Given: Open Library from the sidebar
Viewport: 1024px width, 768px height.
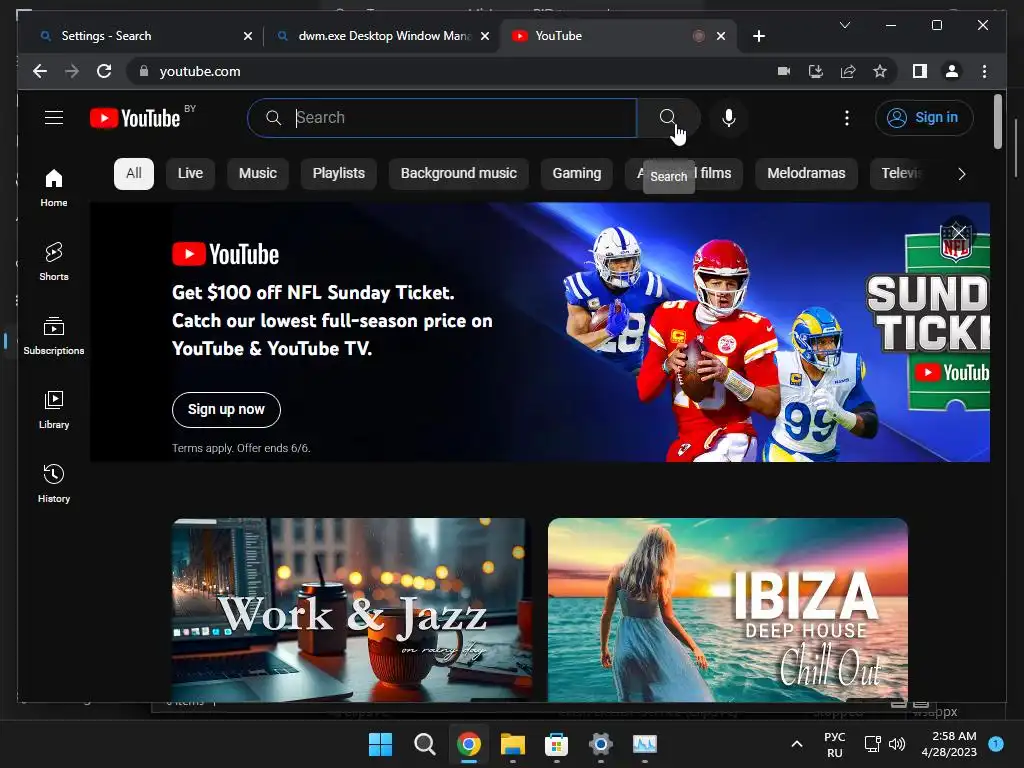Looking at the screenshot, I should [54, 409].
